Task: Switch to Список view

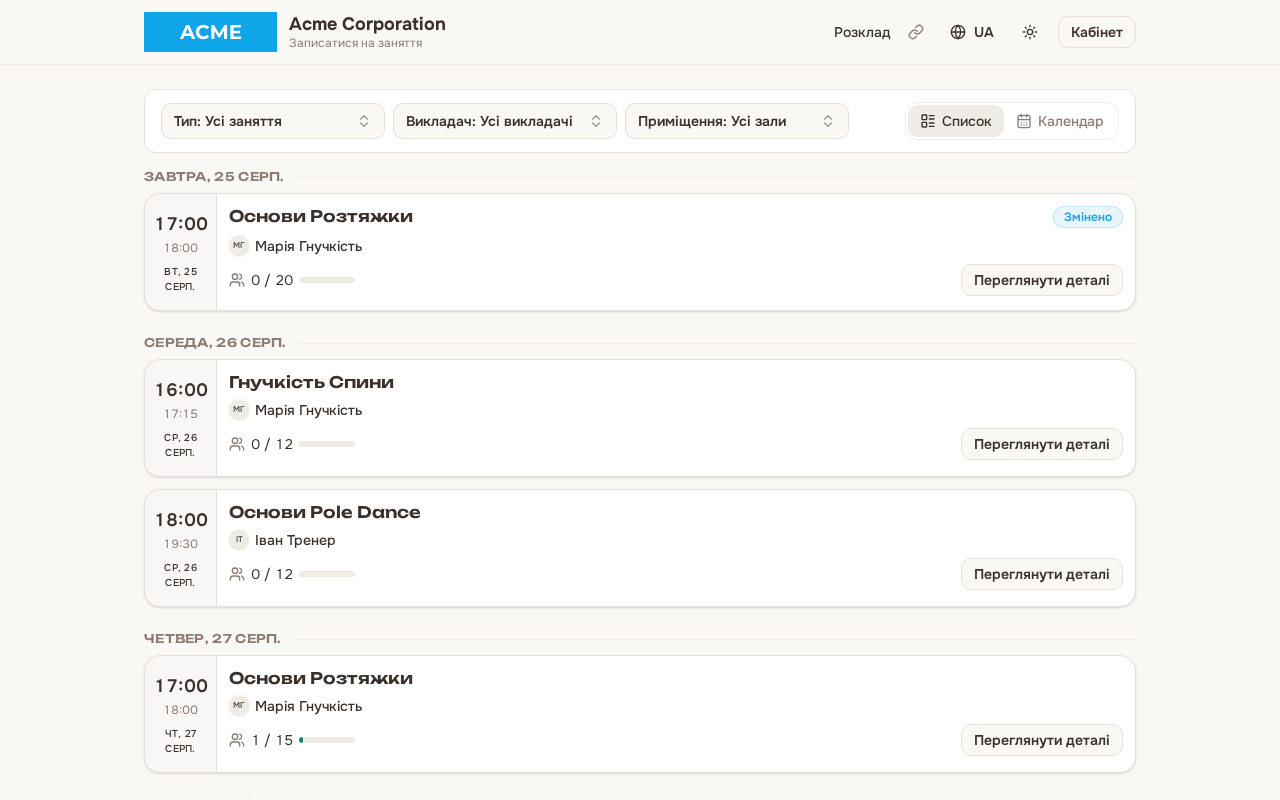Action: coord(956,121)
